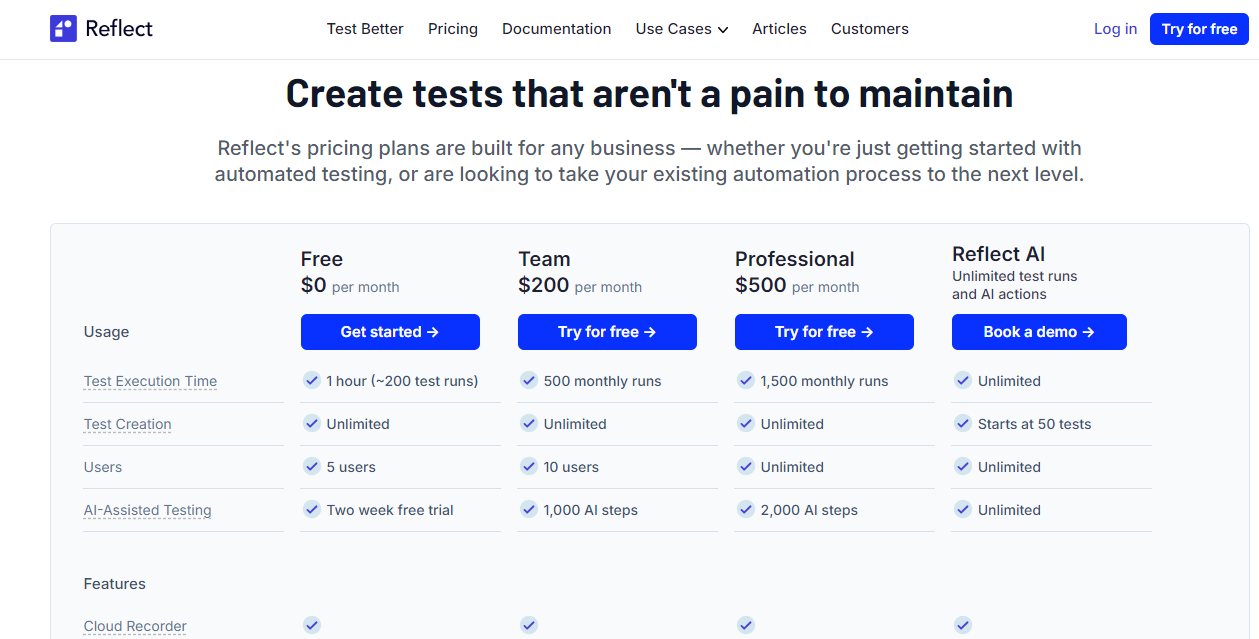Open the Documentation page

tap(556, 29)
